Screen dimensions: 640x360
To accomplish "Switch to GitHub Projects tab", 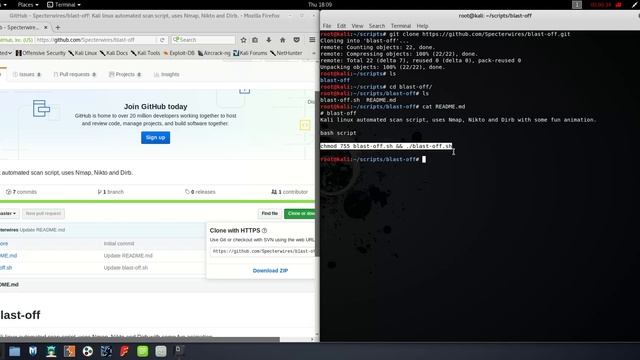I will (125, 74).
